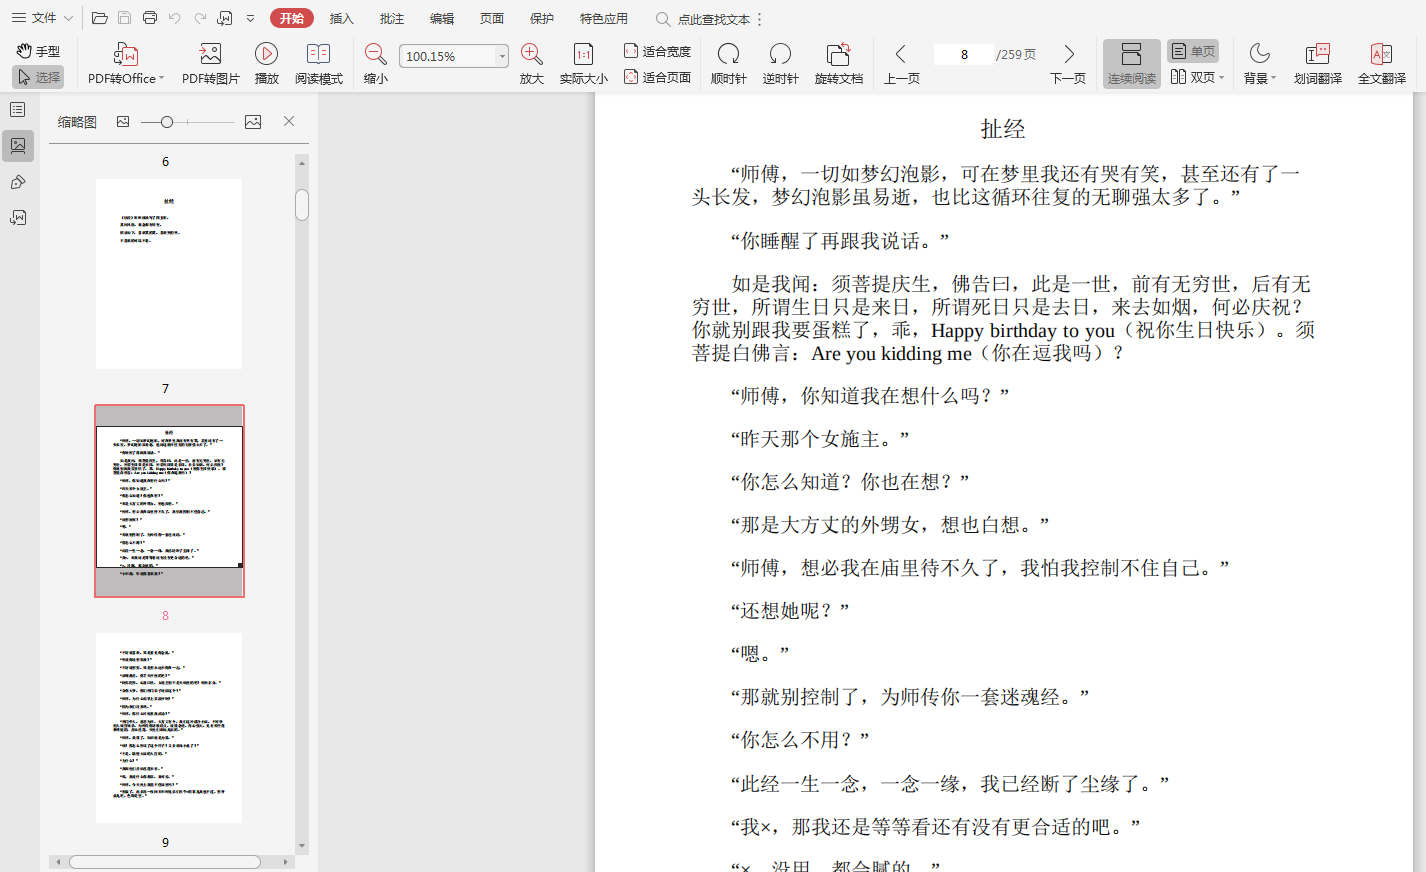Select page 9 thumbnail
Viewport: 1426px width, 872px height.
tap(169, 728)
